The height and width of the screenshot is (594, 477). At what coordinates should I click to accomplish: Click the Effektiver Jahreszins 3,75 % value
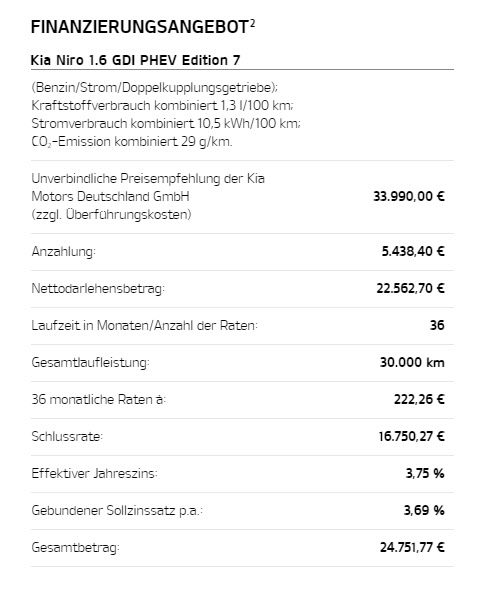[425, 474]
